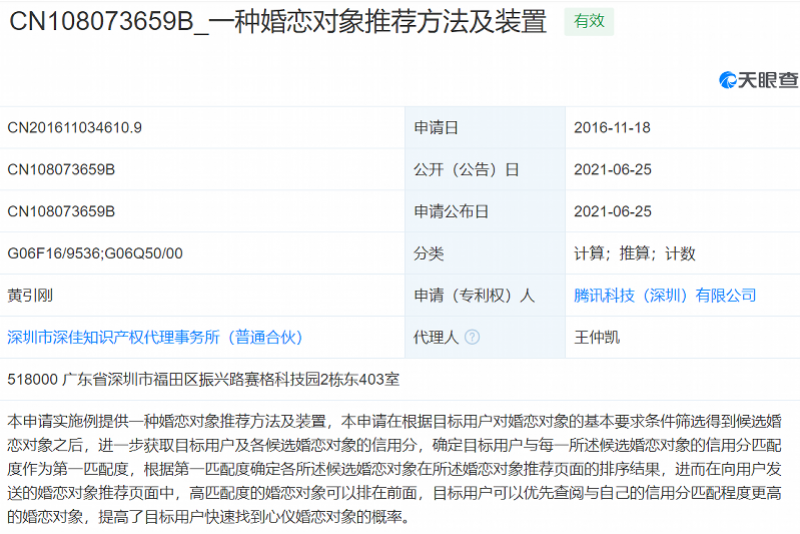The width and height of the screenshot is (800, 534).
Task: Select the address 518000 广东省深圳市福田区
Action: point(203,379)
